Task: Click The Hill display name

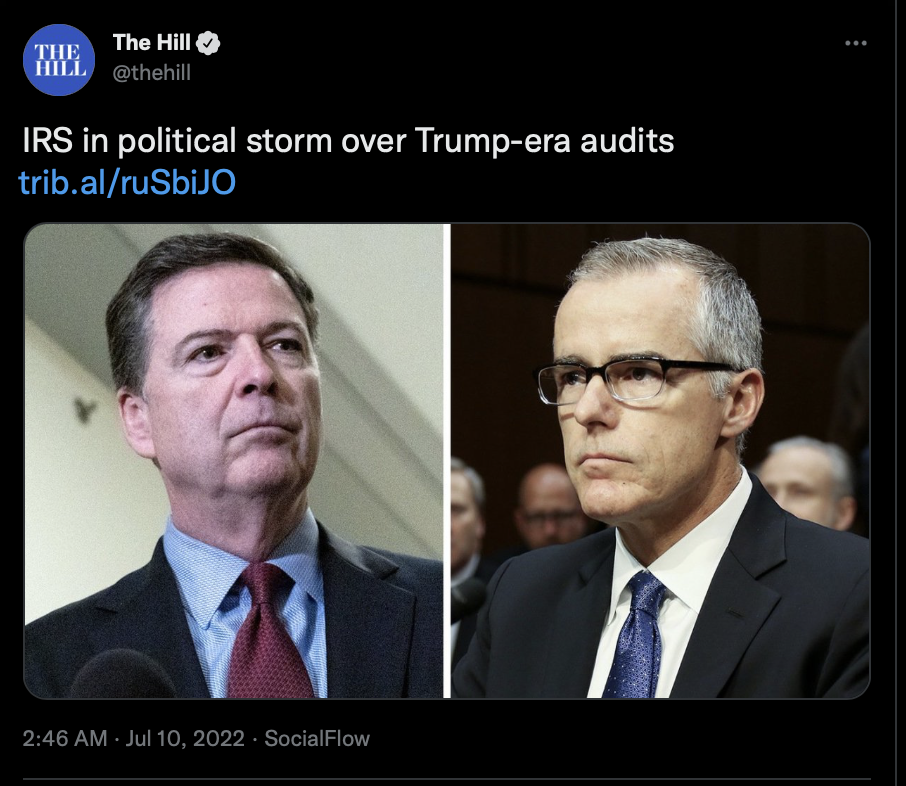Action: pyautogui.click(x=151, y=42)
